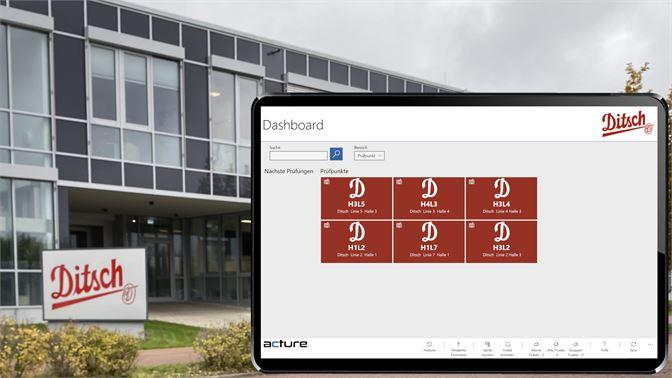Open Gruppen Tickets in bottom toolbar

(576, 349)
